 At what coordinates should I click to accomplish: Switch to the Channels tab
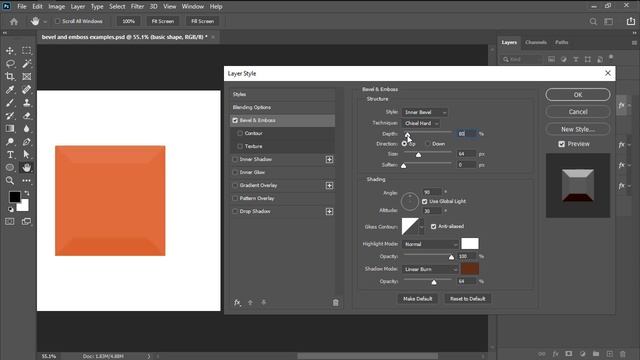[x=536, y=42]
